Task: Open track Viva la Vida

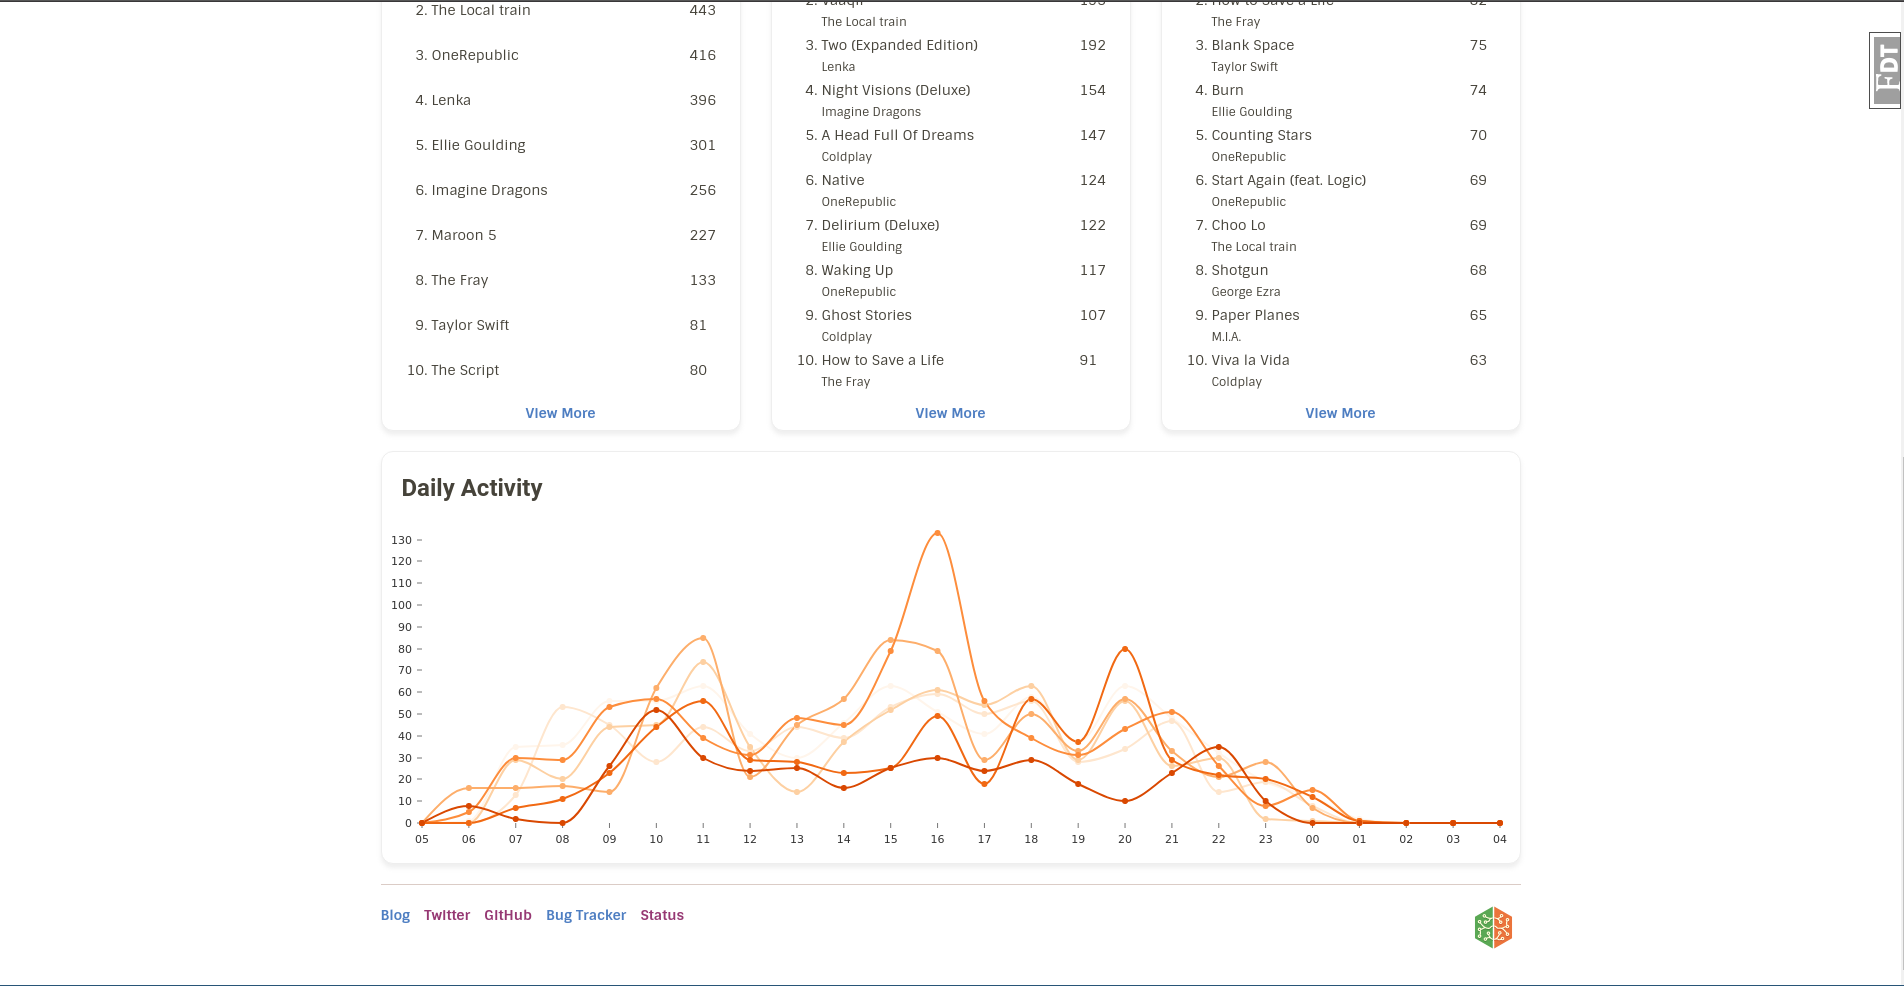Action: pos(1251,360)
